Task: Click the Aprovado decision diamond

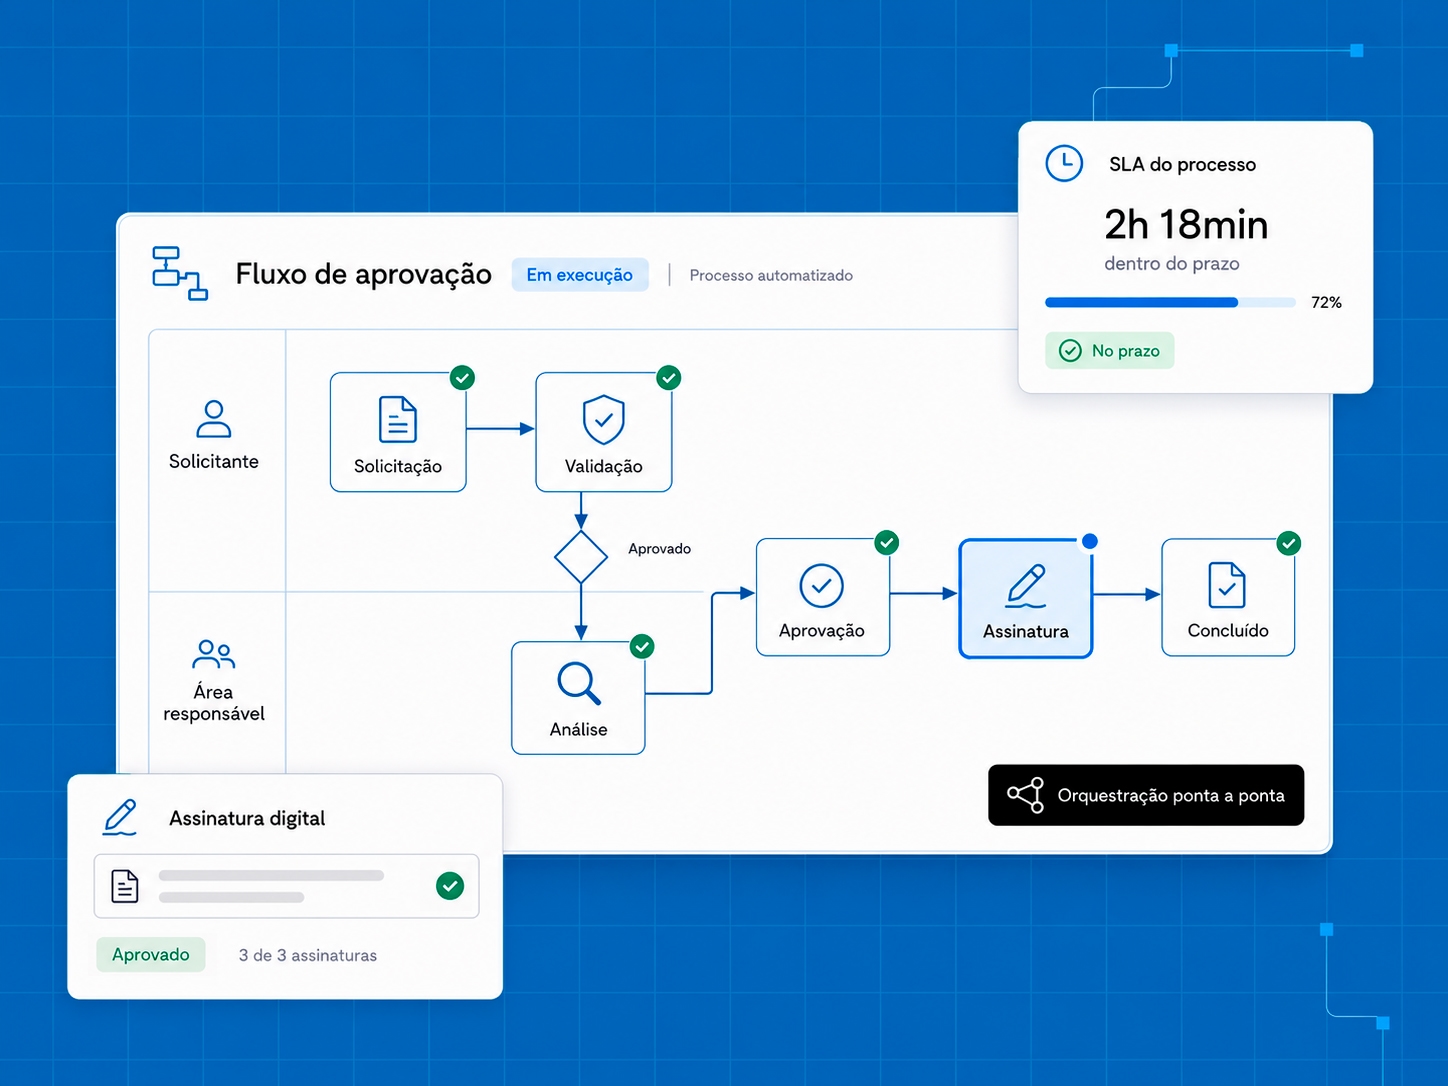Action: (x=581, y=557)
